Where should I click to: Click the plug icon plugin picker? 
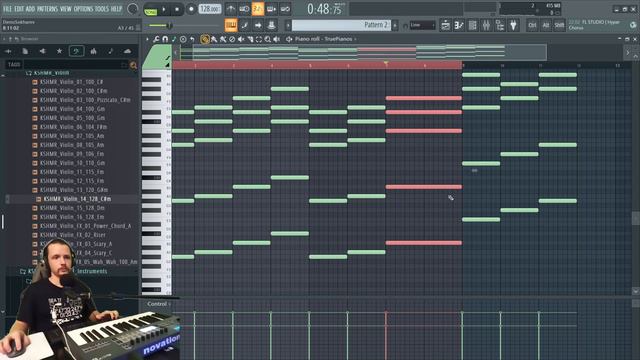click(513, 25)
